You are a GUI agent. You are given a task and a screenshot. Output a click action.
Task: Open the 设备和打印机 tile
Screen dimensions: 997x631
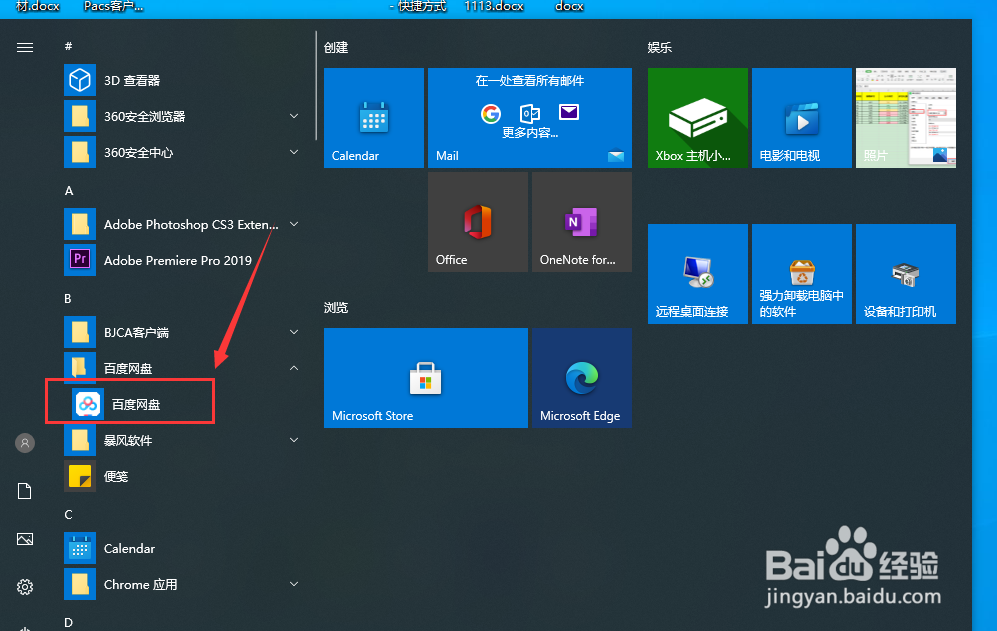905,274
